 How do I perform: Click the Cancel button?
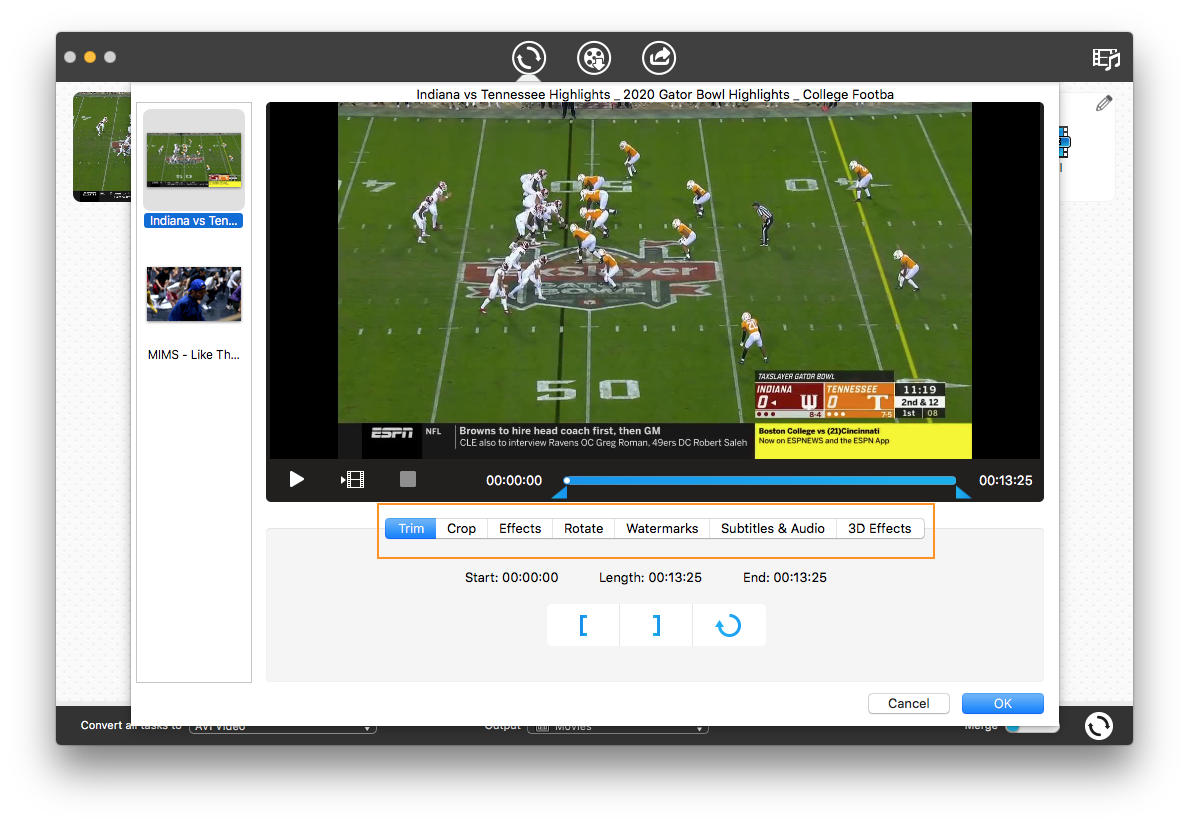coord(908,704)
